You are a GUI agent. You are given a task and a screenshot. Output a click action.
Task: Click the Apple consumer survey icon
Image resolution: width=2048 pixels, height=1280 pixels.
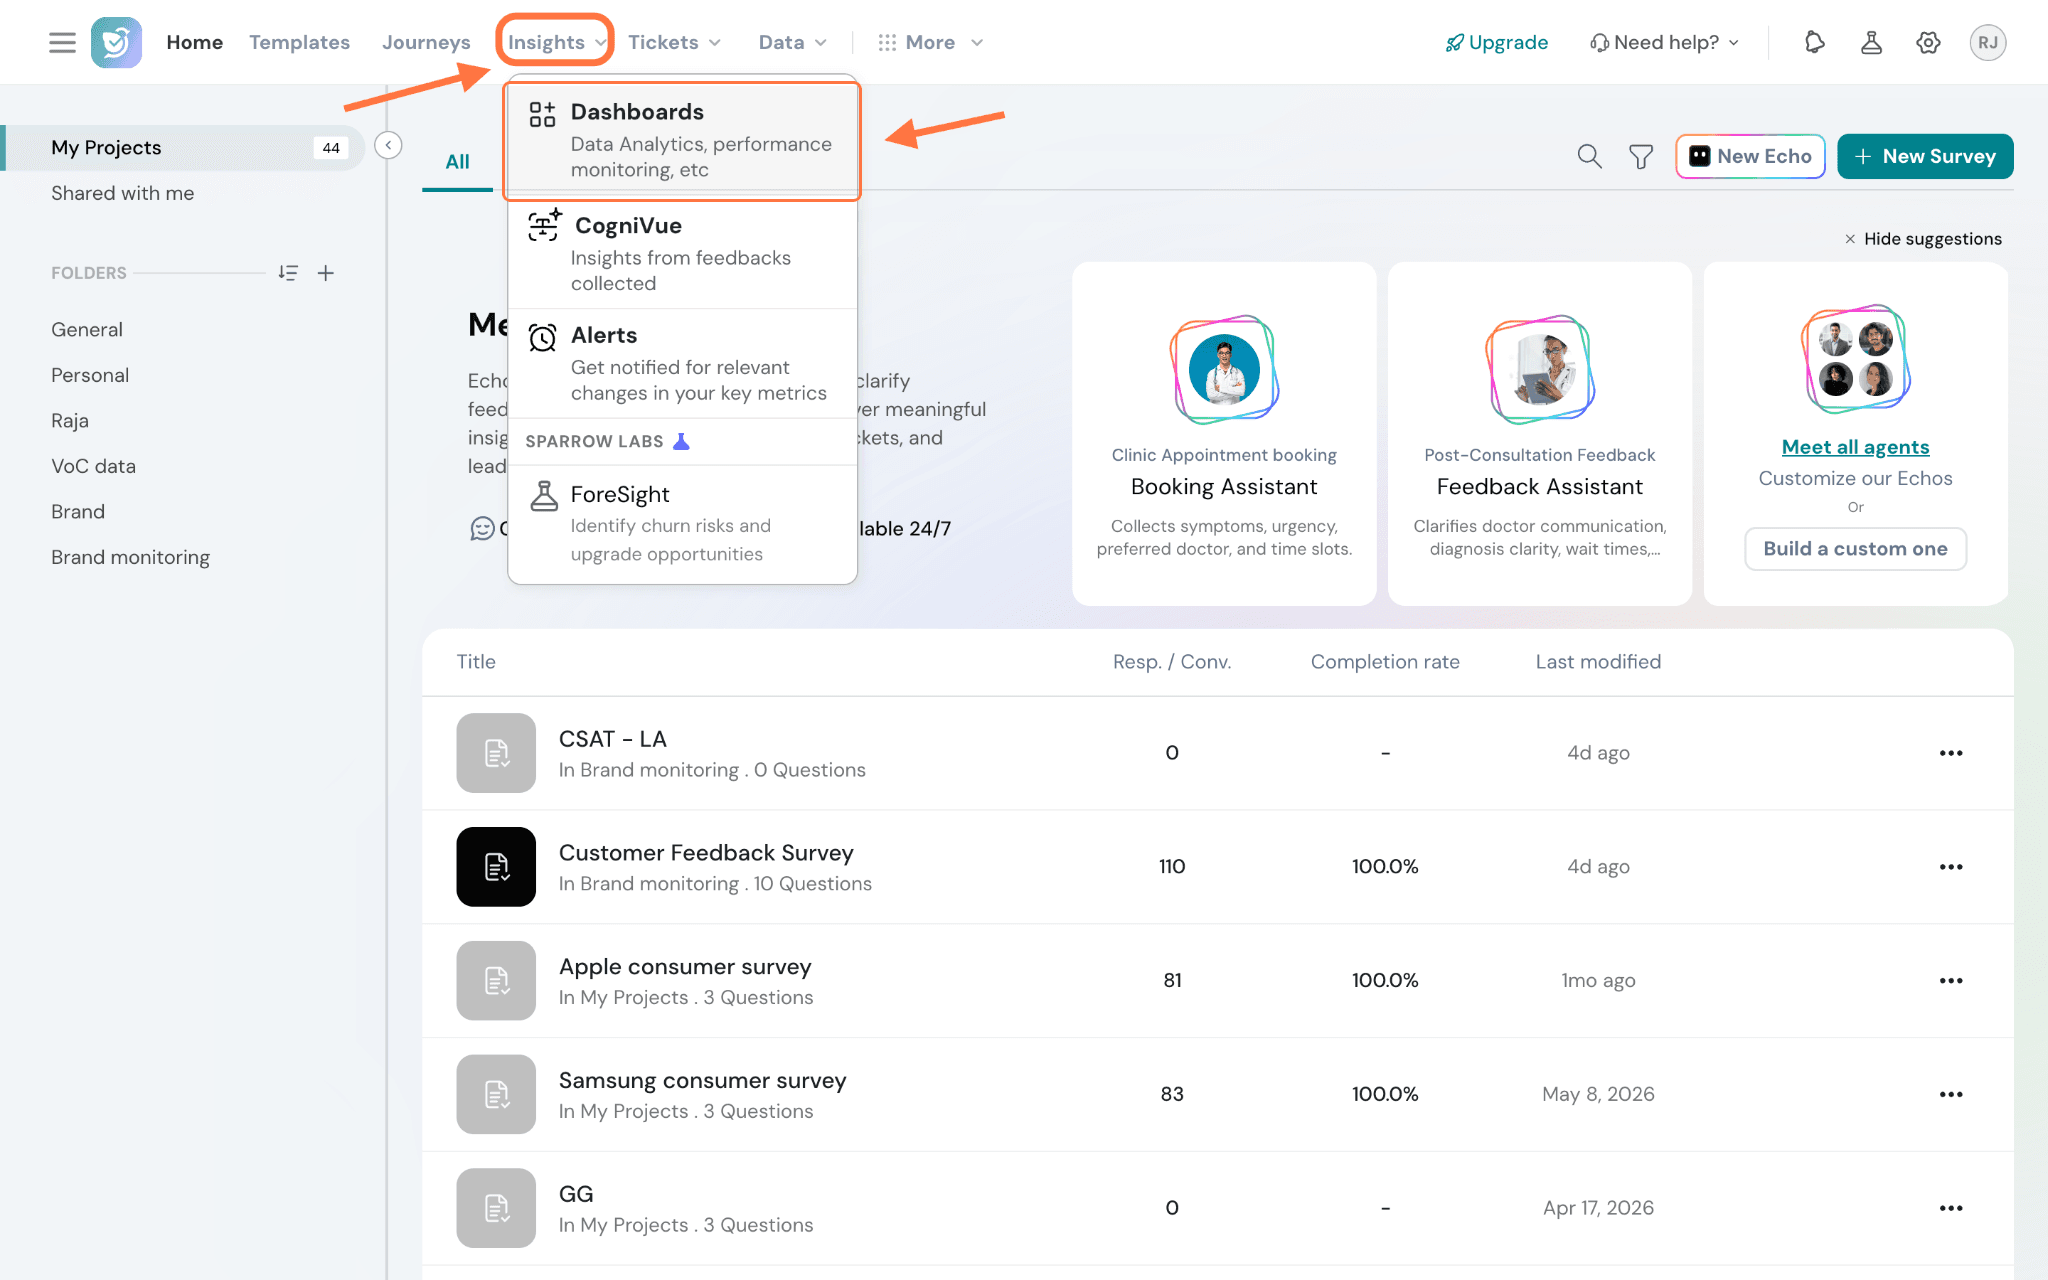point(496,981)
